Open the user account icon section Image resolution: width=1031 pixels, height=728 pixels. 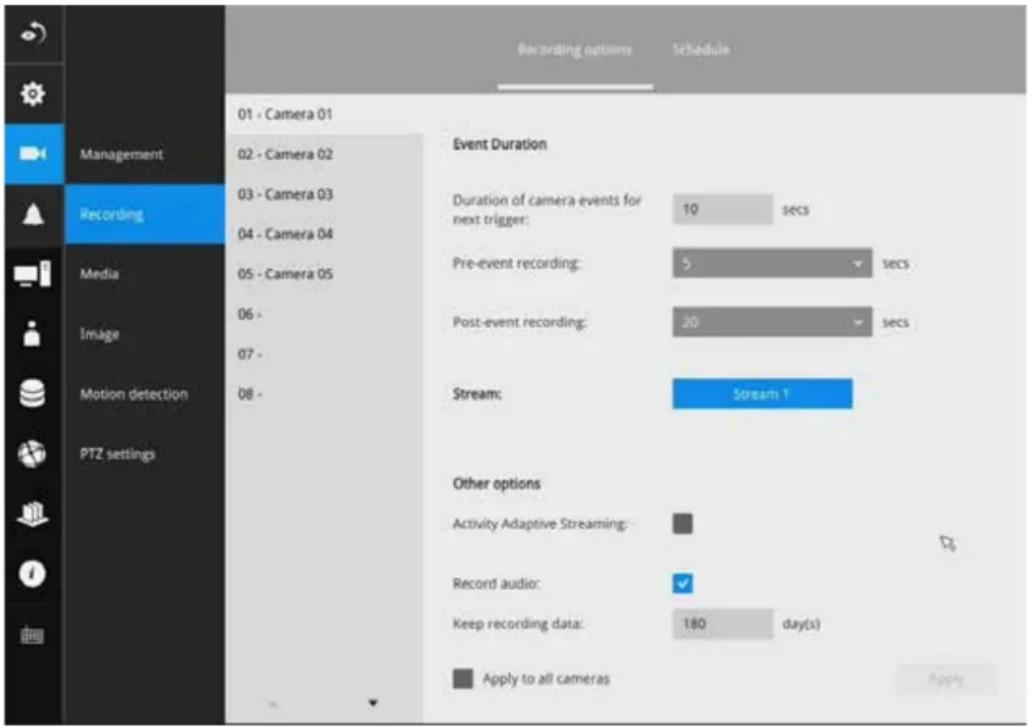32,333
